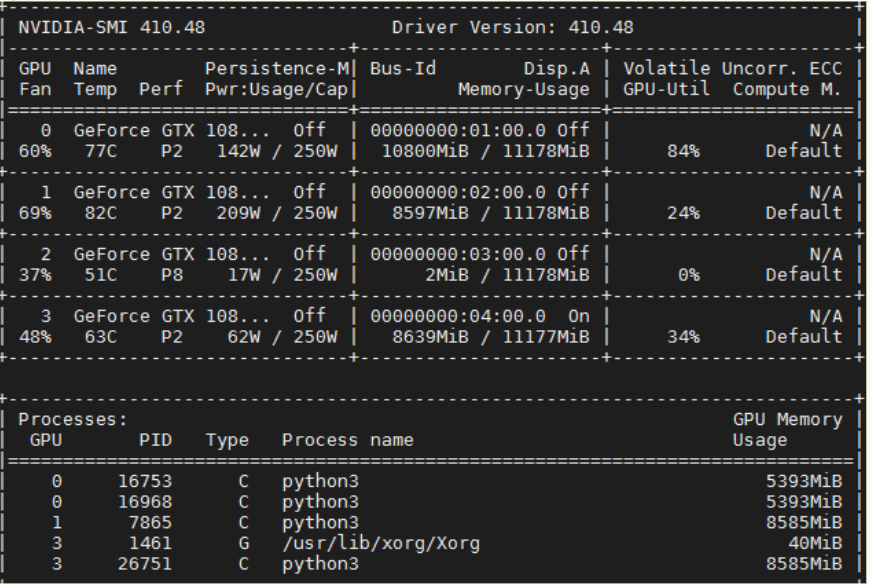This screenshot has height=585, width=870.
Task: Click the 17W / 250W power value
Action: tap(282, 275)
